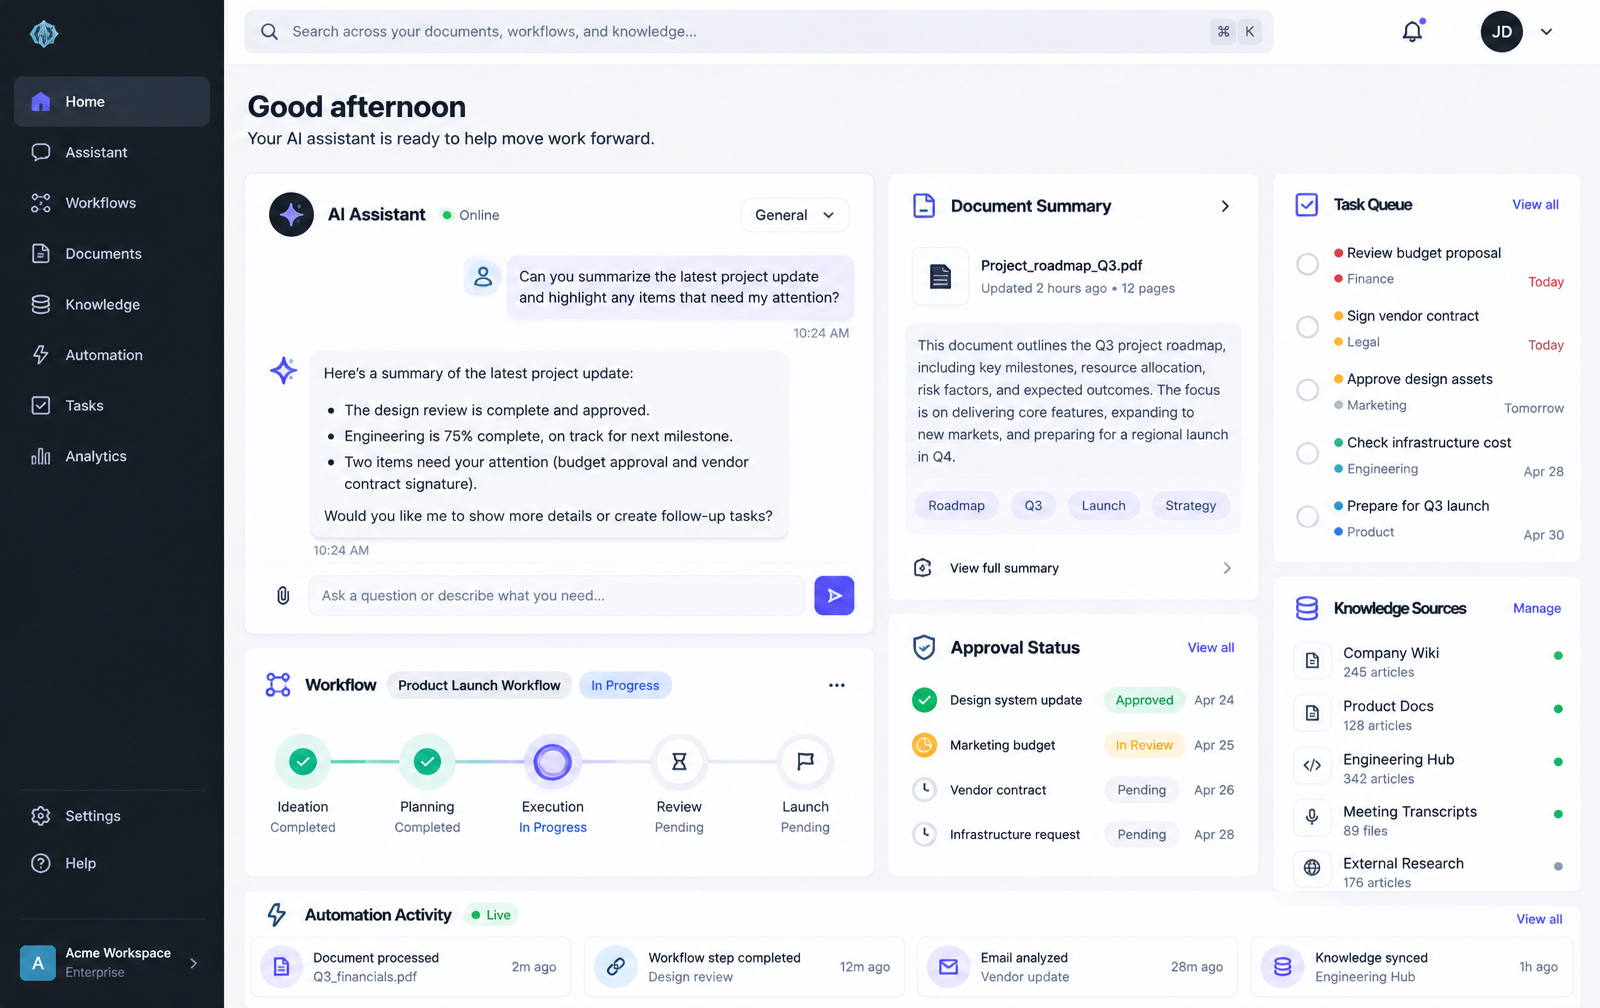Expand Document Summary with the arrow
1600x1008 pixels.
pyautogui.click(x=1225, y=206)
